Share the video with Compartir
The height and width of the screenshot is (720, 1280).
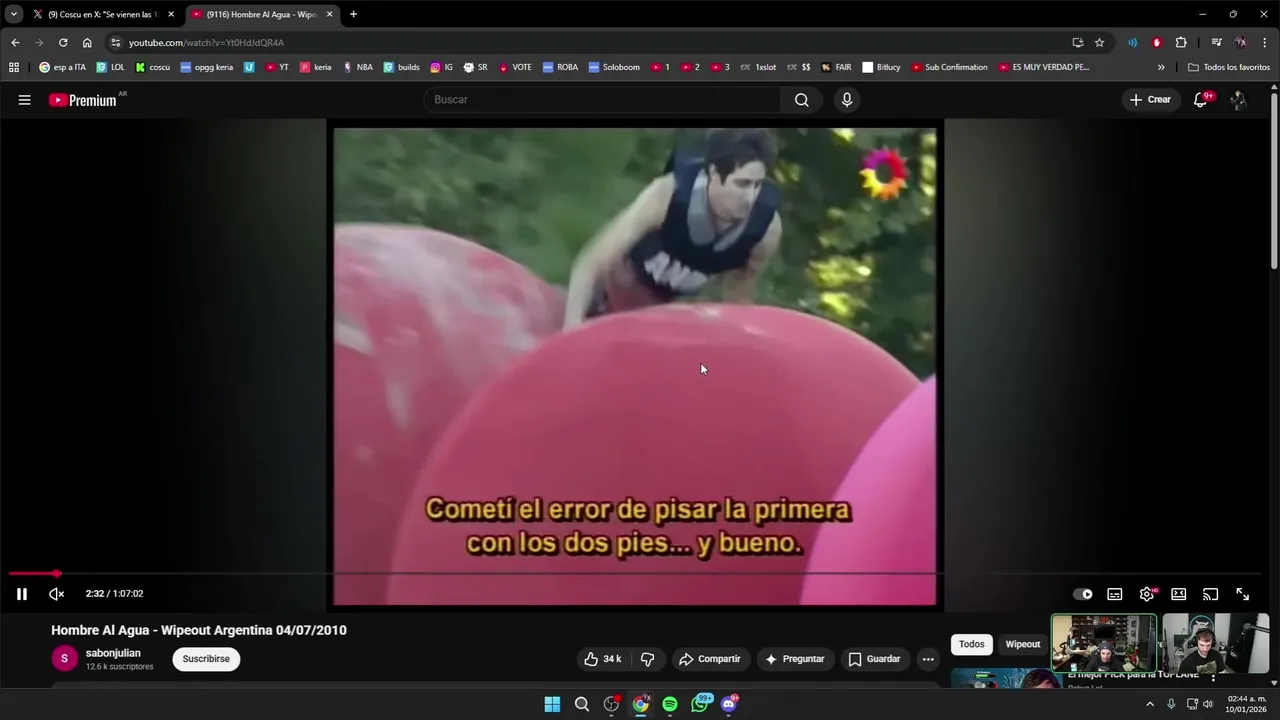pos(710,659)
